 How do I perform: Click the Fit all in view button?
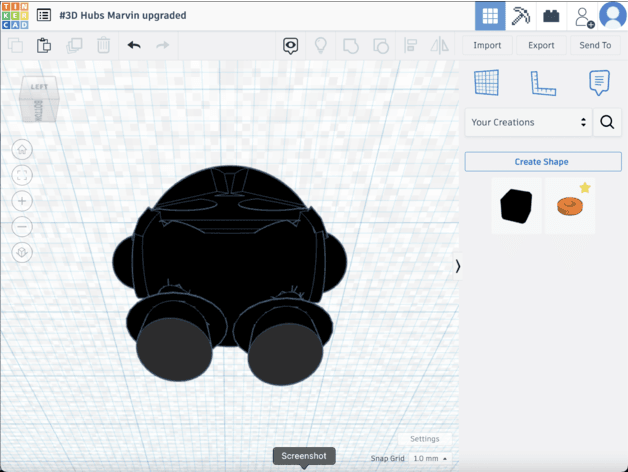[22, 175]
